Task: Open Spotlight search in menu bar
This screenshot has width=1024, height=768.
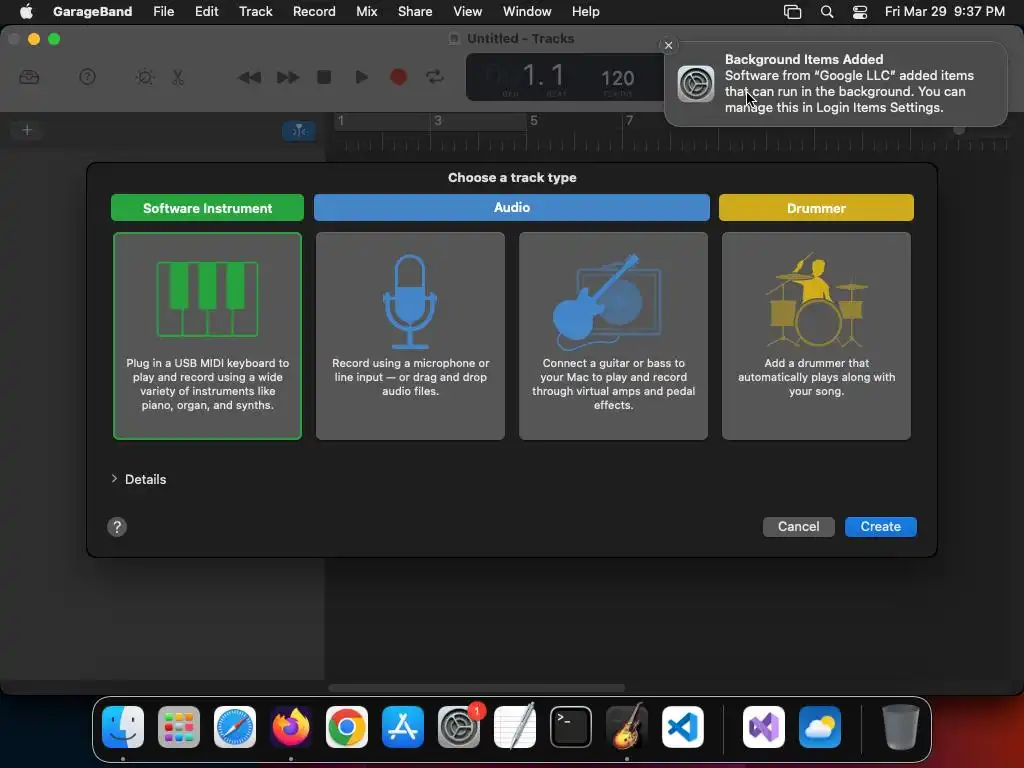Action: coord(827,12)
